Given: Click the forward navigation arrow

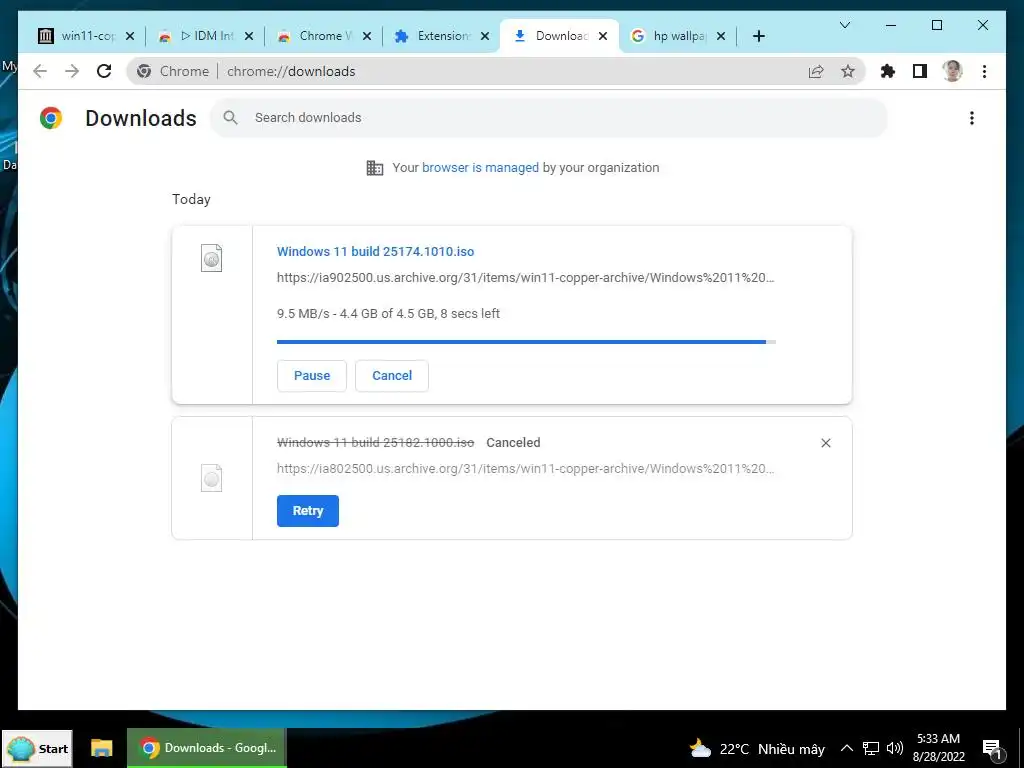Looking at the screenshot, I should coord(72,71).
